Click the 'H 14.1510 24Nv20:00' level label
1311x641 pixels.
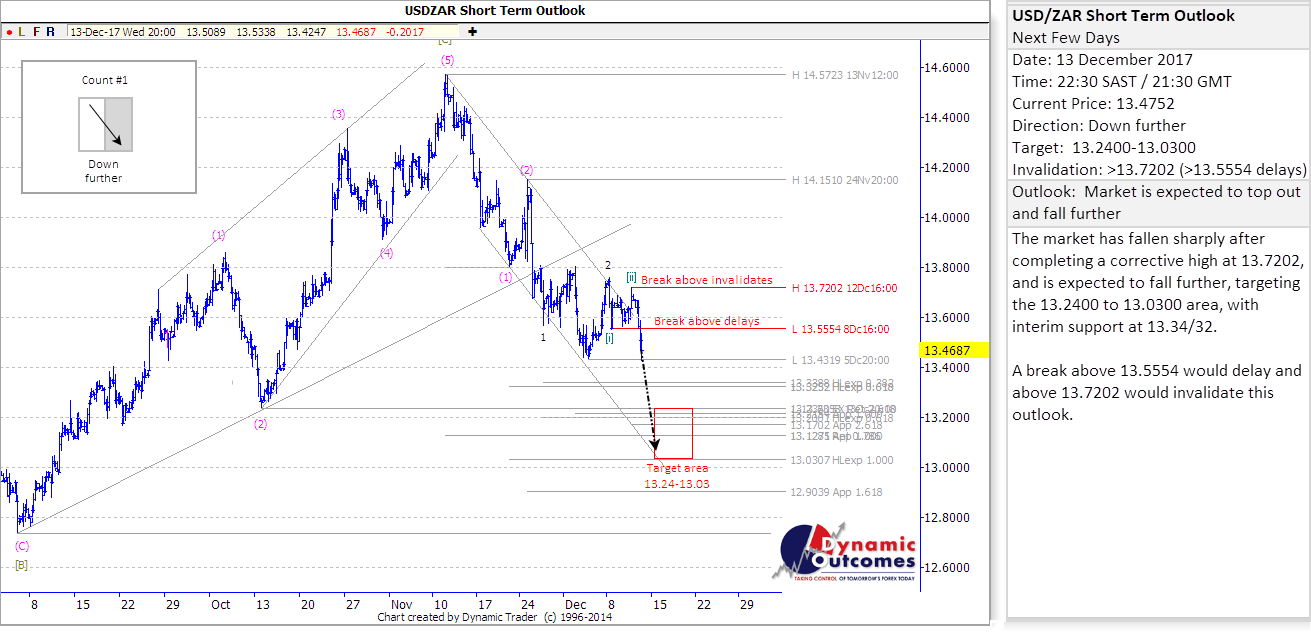pyautogui.click(x=846, y=180)
